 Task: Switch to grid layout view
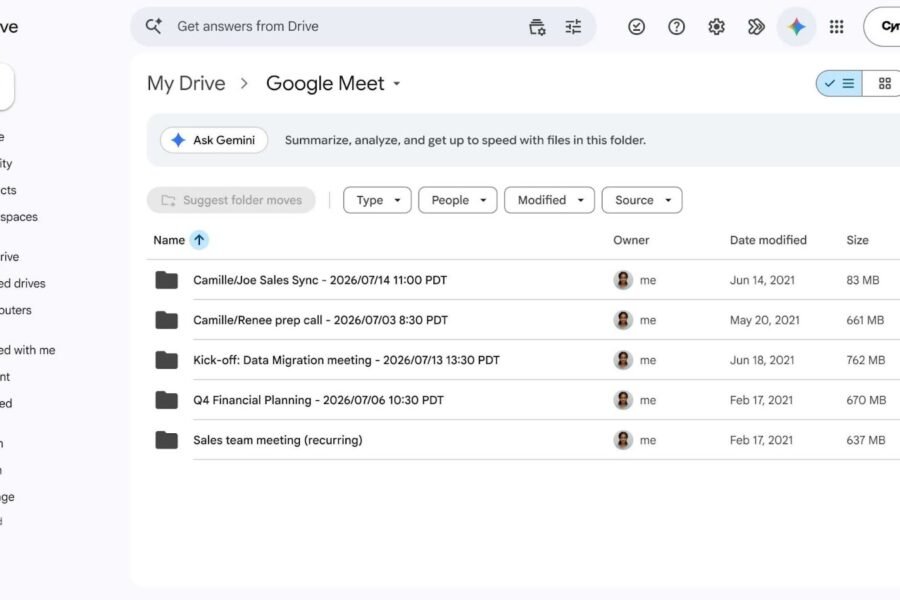[883, 84]
